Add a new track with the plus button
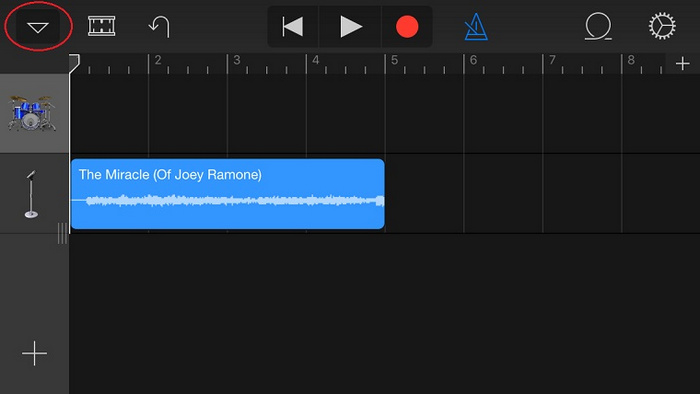The height and width of the screenshot is (394, 700). click(34, 353)
